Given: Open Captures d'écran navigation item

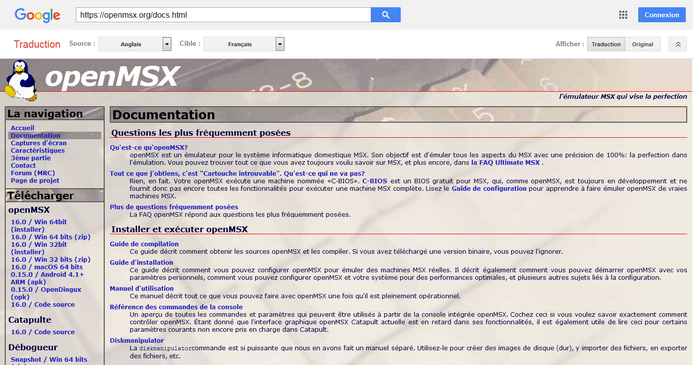Looking at the screenshot, I should pos(38,143).
